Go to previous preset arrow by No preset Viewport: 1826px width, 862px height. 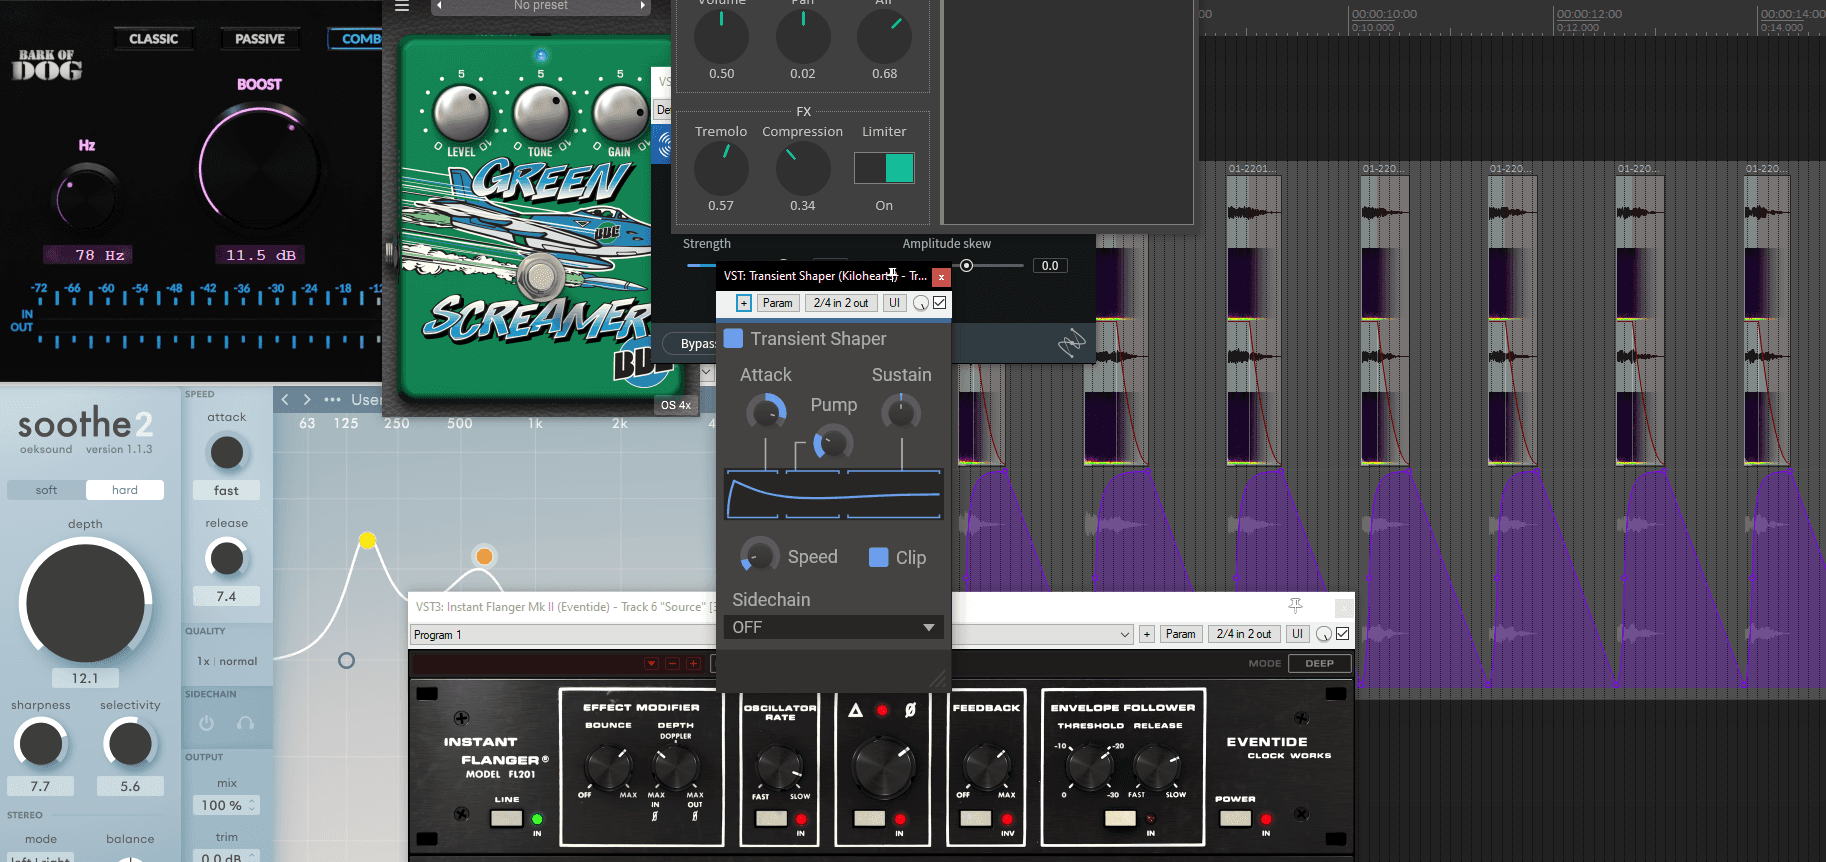click(x=439, y=6)
